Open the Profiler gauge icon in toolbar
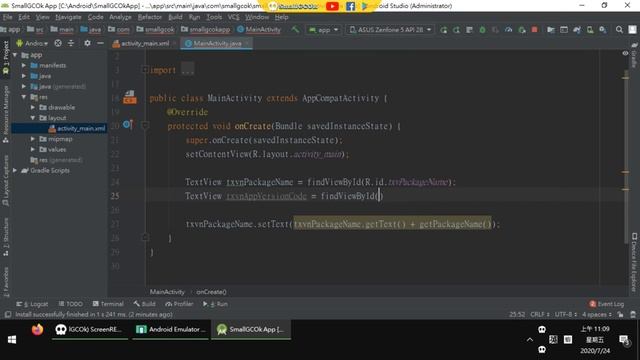This screenshot has height=360, width=640. tap(508, 30)
